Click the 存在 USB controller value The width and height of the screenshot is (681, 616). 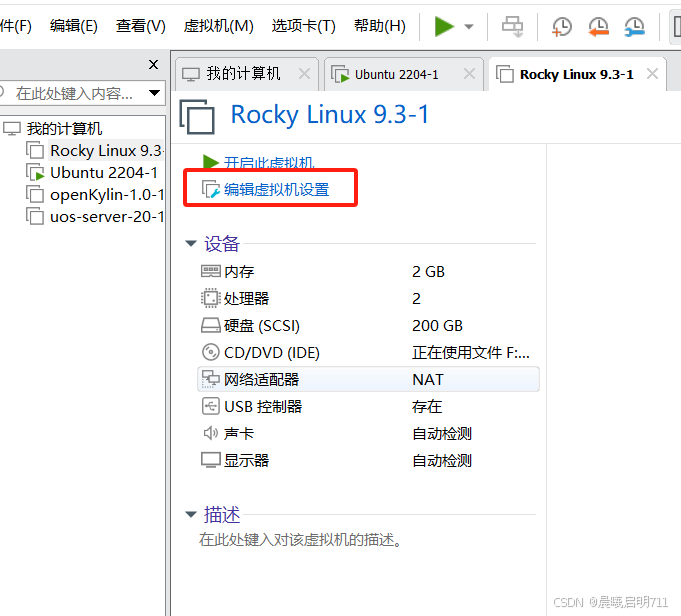[x=427, y=407]
